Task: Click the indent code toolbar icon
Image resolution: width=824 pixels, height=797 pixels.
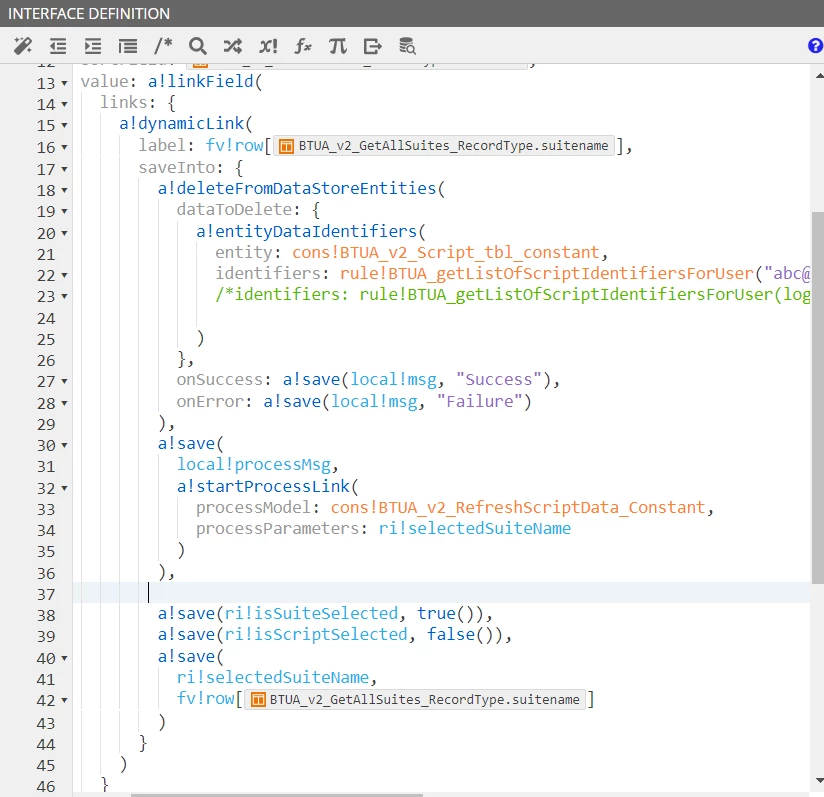Action: click(93, 46)
